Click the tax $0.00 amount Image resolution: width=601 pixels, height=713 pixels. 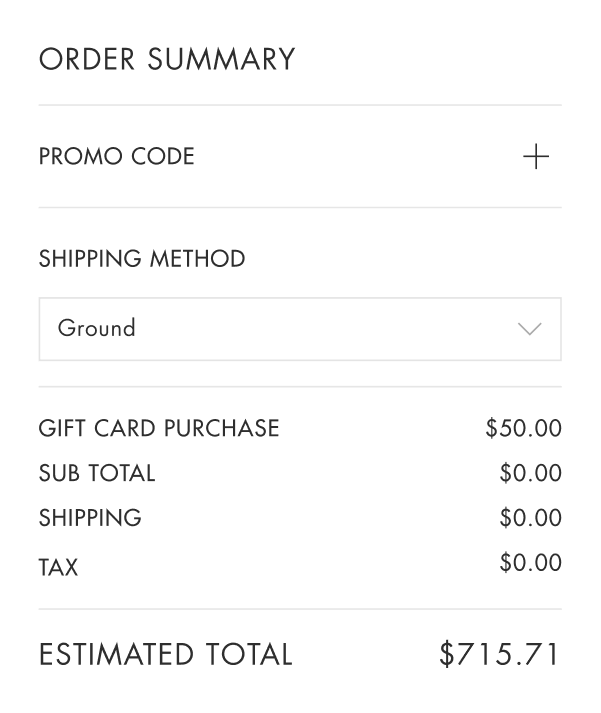(x=530, y=563)
